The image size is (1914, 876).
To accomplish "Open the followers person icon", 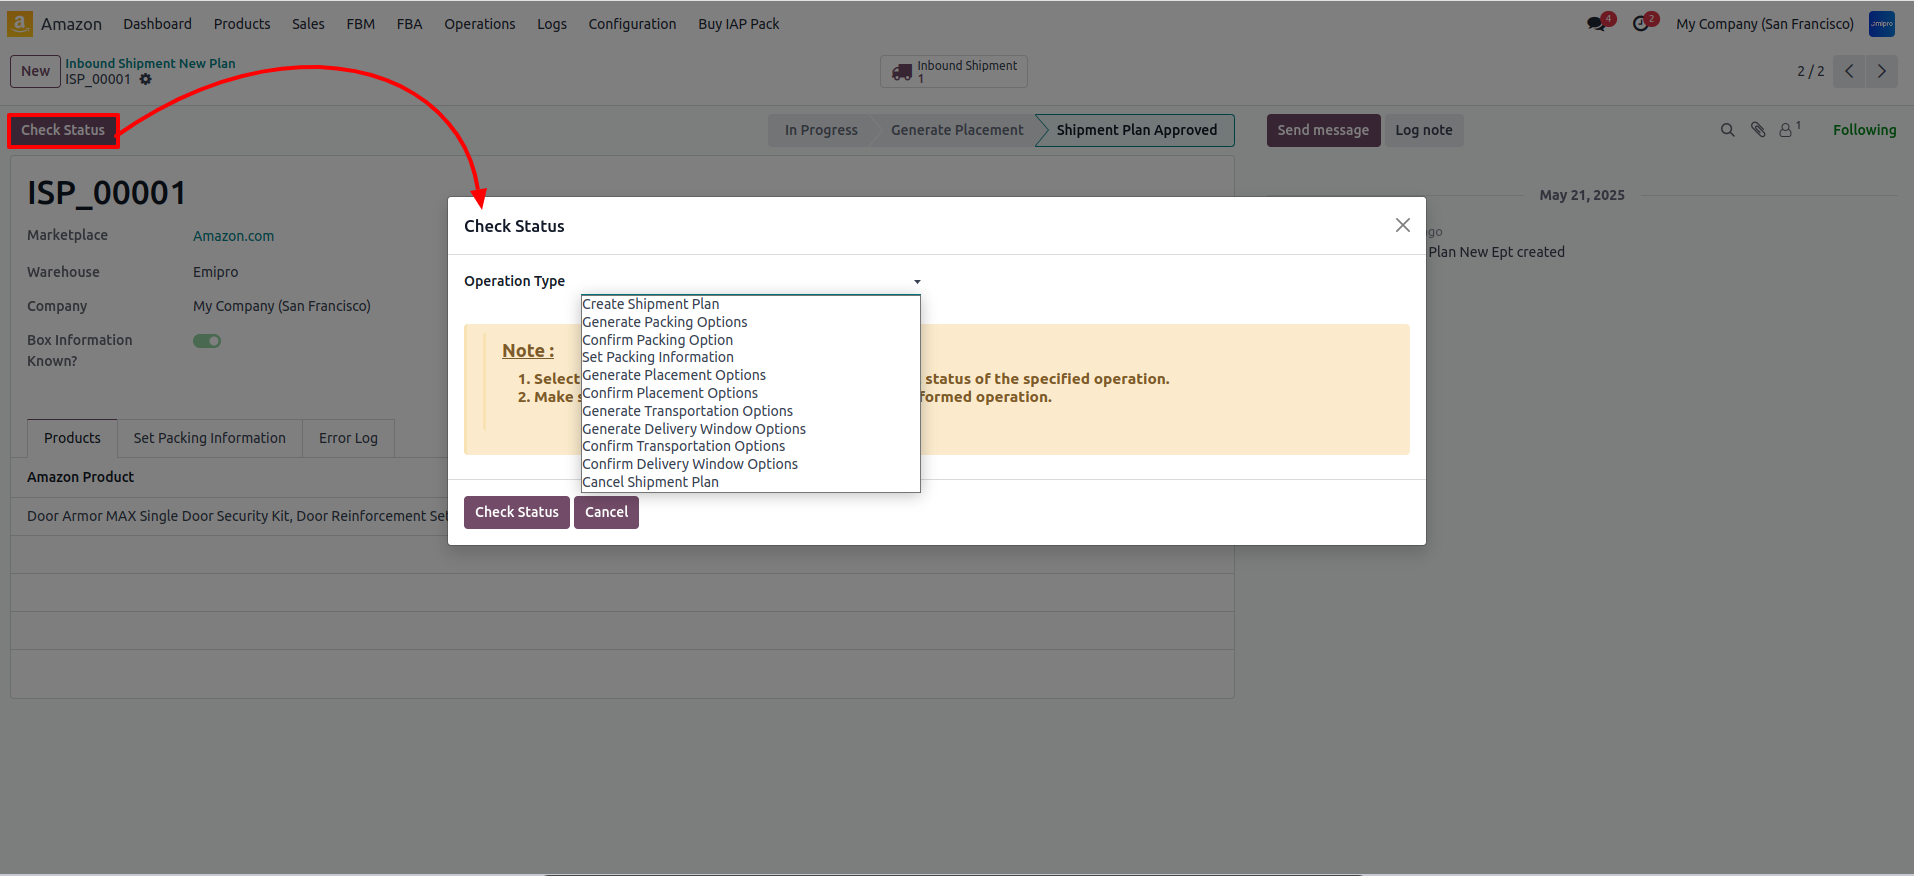I will click(1786, 130).
